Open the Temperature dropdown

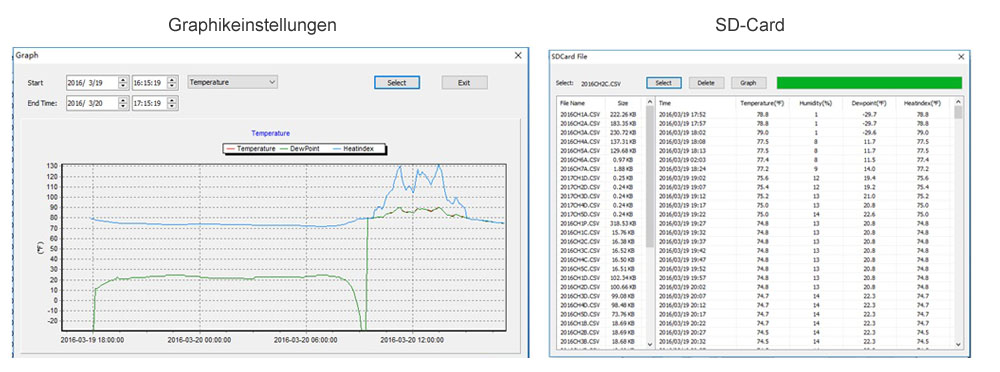[233, 82]
